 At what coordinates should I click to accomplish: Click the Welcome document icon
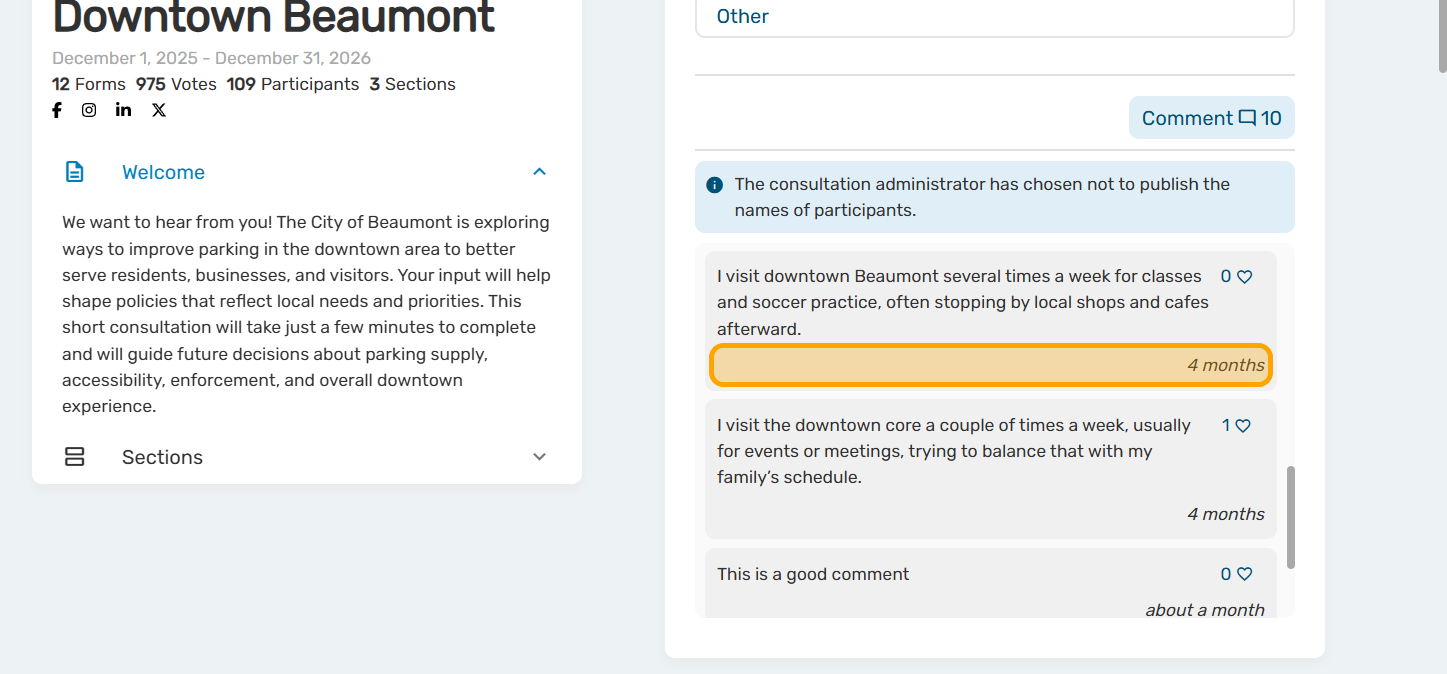(75, 172)
